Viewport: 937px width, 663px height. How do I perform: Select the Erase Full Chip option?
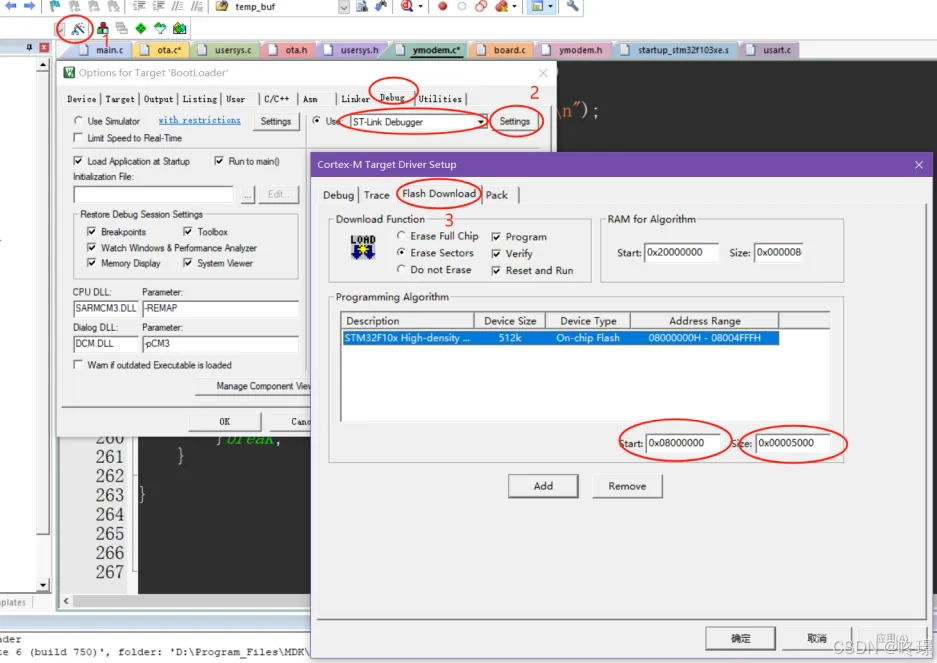coord(401,236)
